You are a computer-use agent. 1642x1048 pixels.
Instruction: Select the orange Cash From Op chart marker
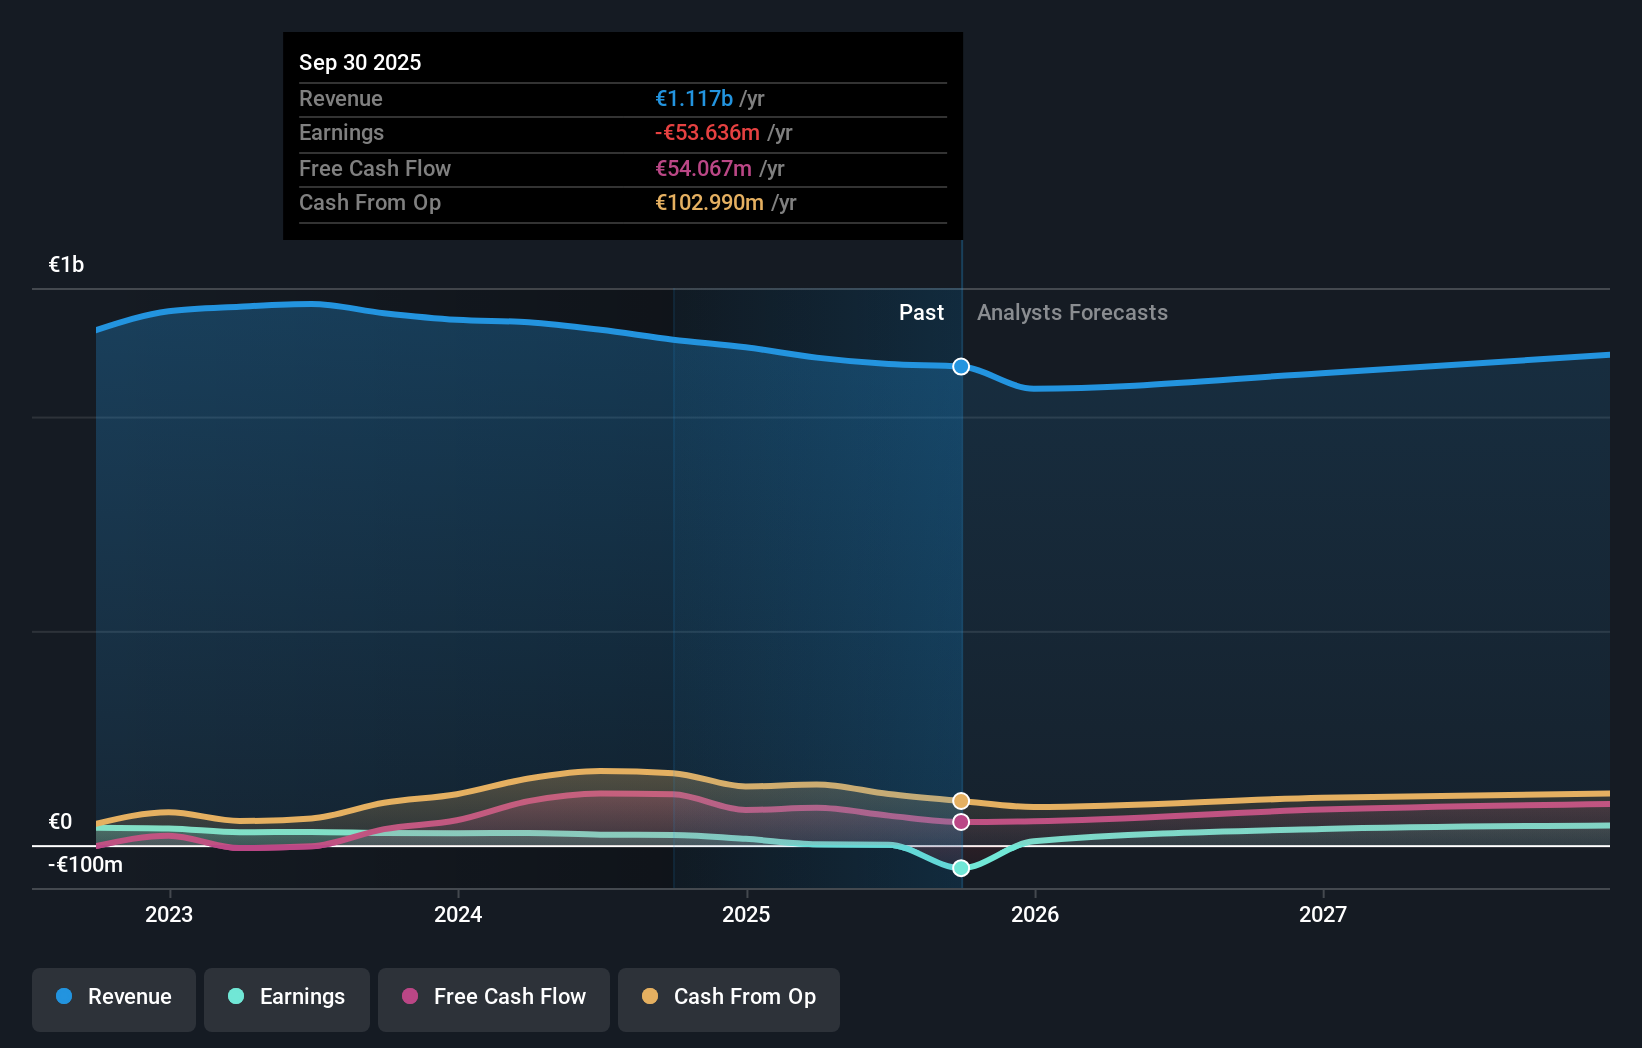tap(960, 800)
